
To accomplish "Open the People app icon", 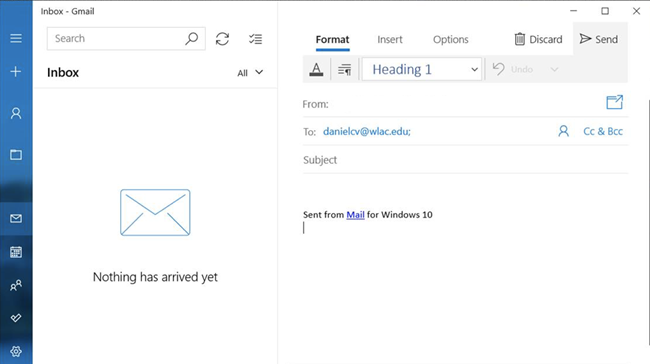I will pos(16,285).
